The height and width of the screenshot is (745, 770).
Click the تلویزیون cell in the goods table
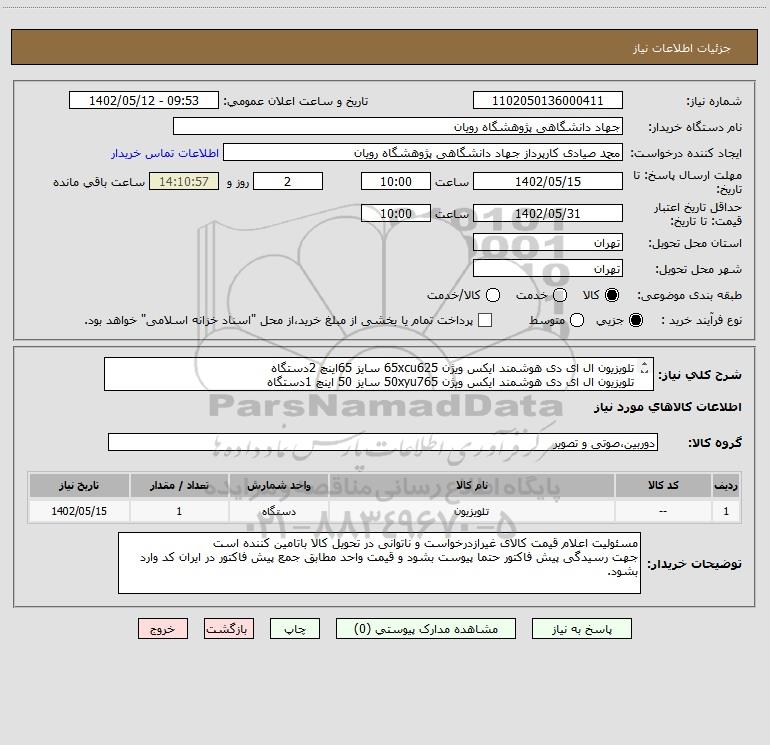pyautogui.click(x=471, y=511)
